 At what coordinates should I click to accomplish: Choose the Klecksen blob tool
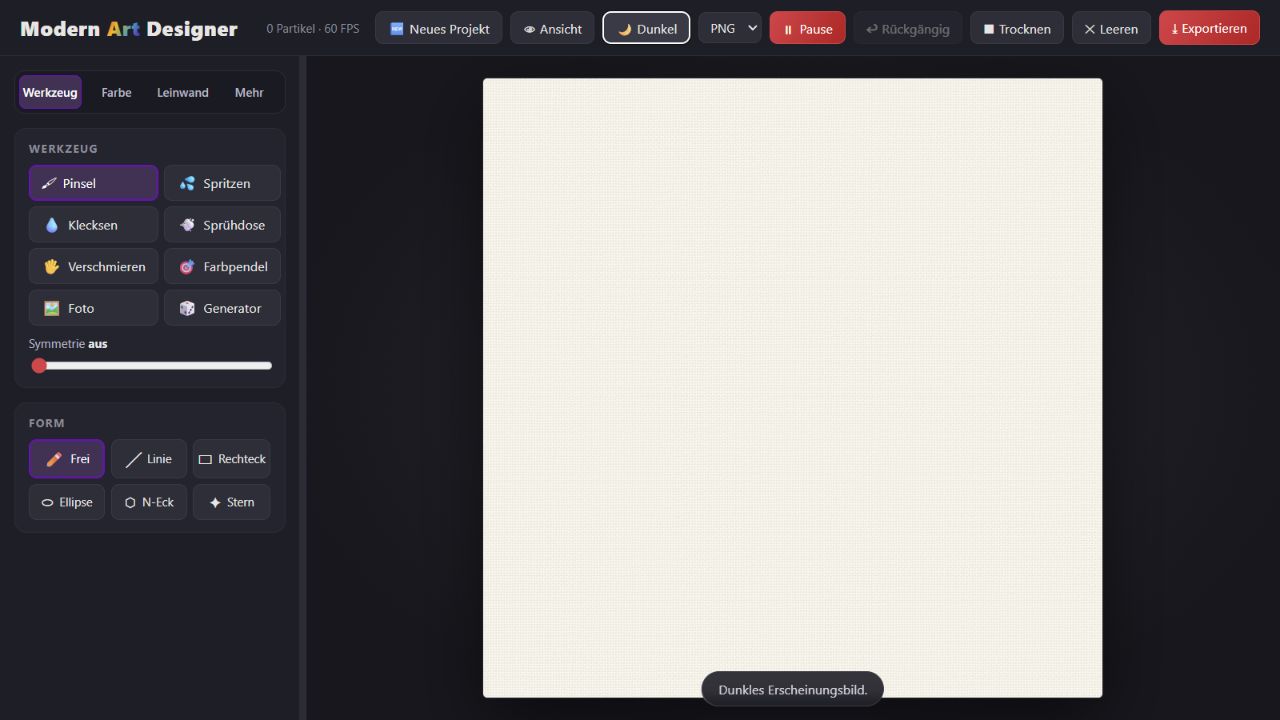click(x=93, y=225)
